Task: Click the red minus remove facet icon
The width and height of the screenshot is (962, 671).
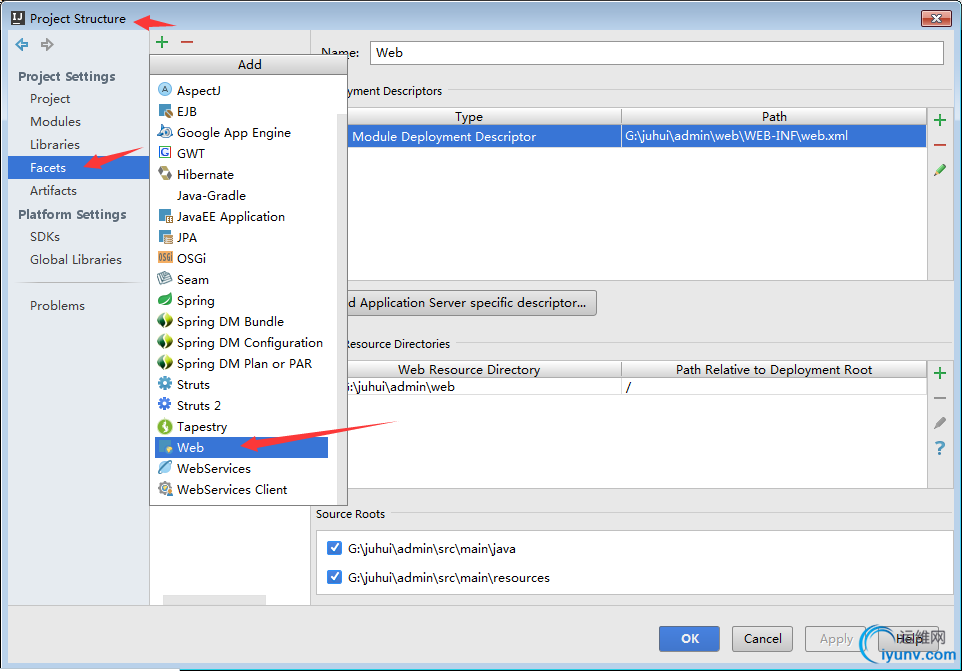Action: click(187, 42)
